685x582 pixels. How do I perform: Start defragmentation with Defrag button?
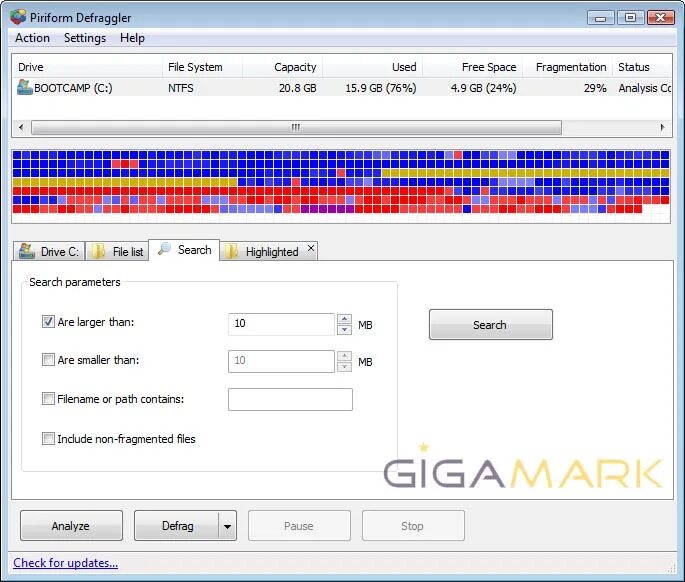coord(177,526)
